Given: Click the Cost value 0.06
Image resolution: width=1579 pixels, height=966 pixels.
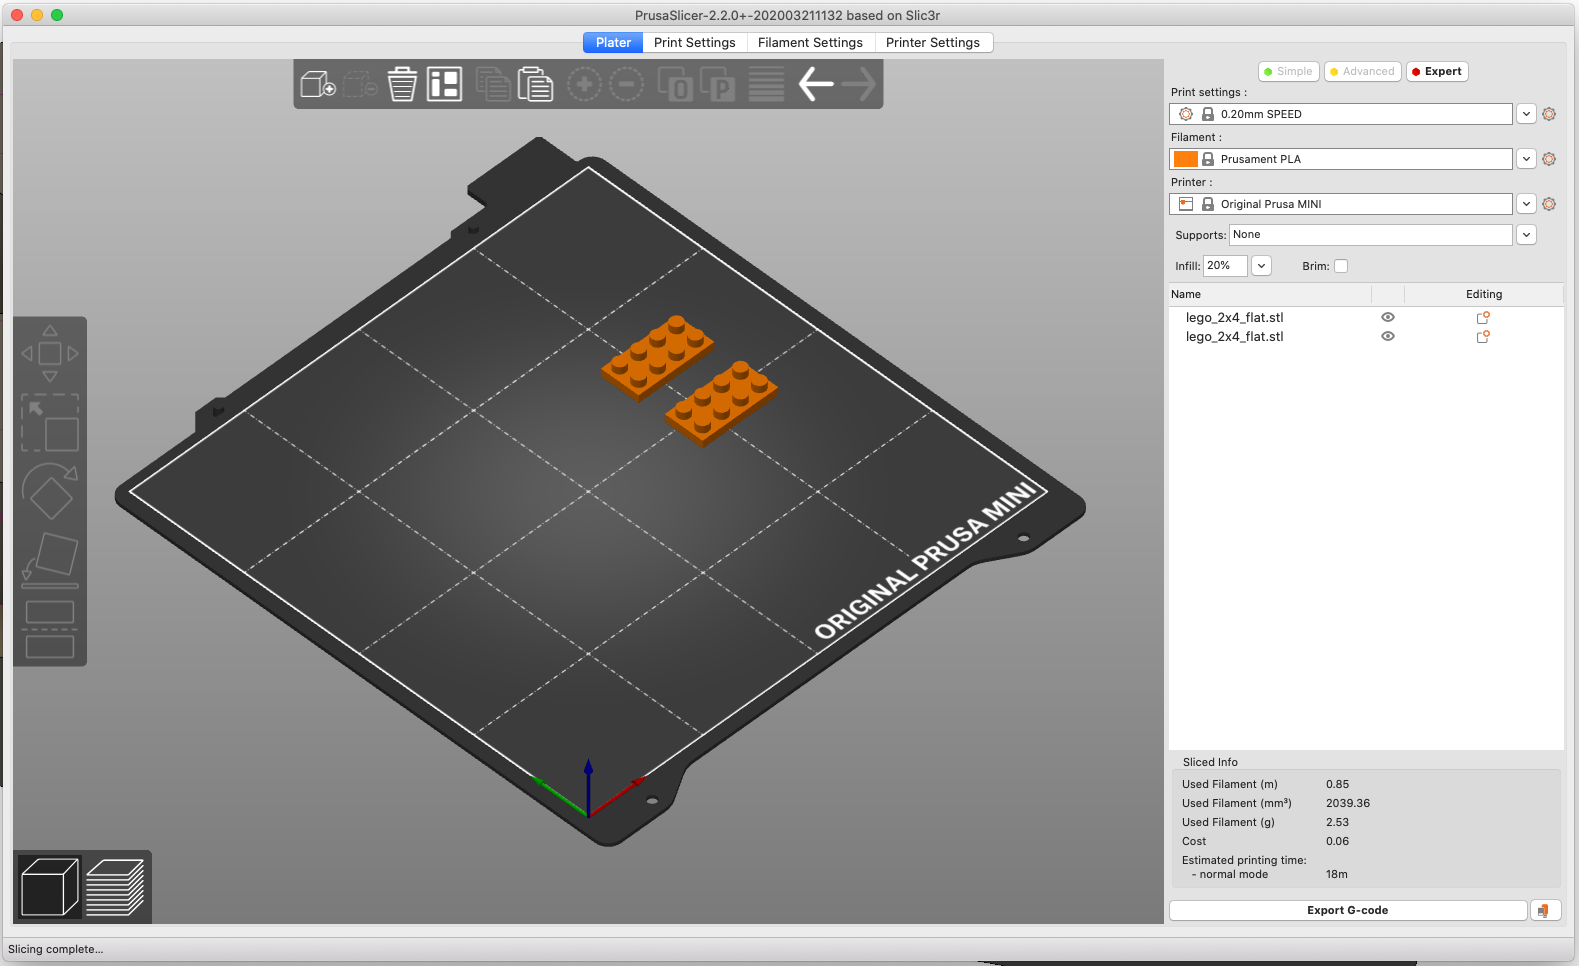Looking at the screenshot, I should pos(1337,841).
